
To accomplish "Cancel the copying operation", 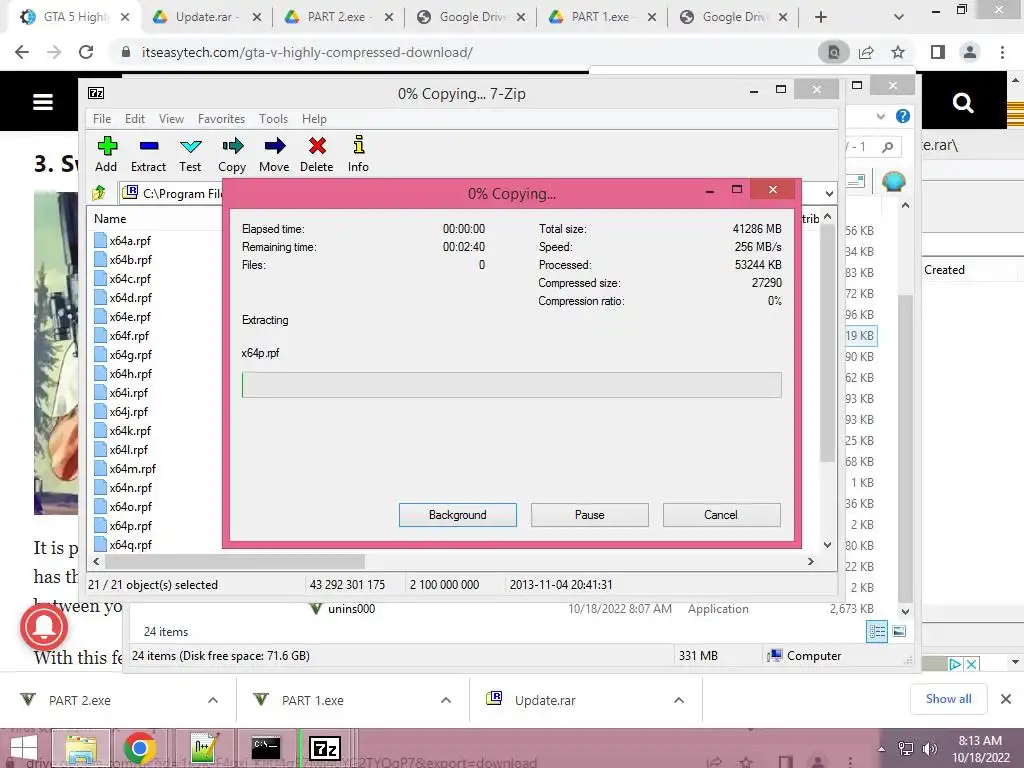I will 721,515.
